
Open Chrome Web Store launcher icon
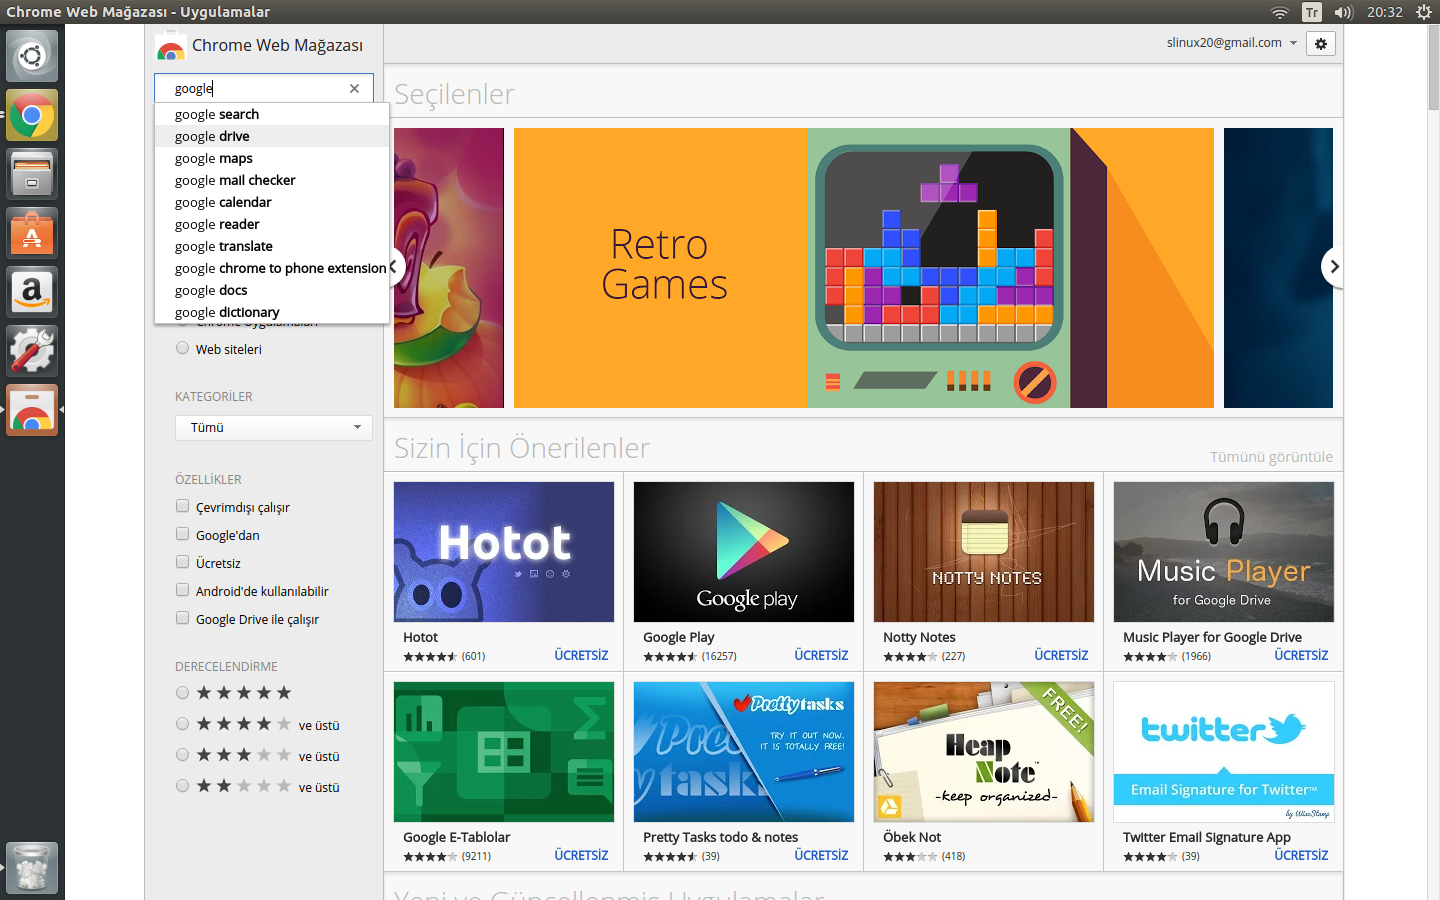click(32, 410)
